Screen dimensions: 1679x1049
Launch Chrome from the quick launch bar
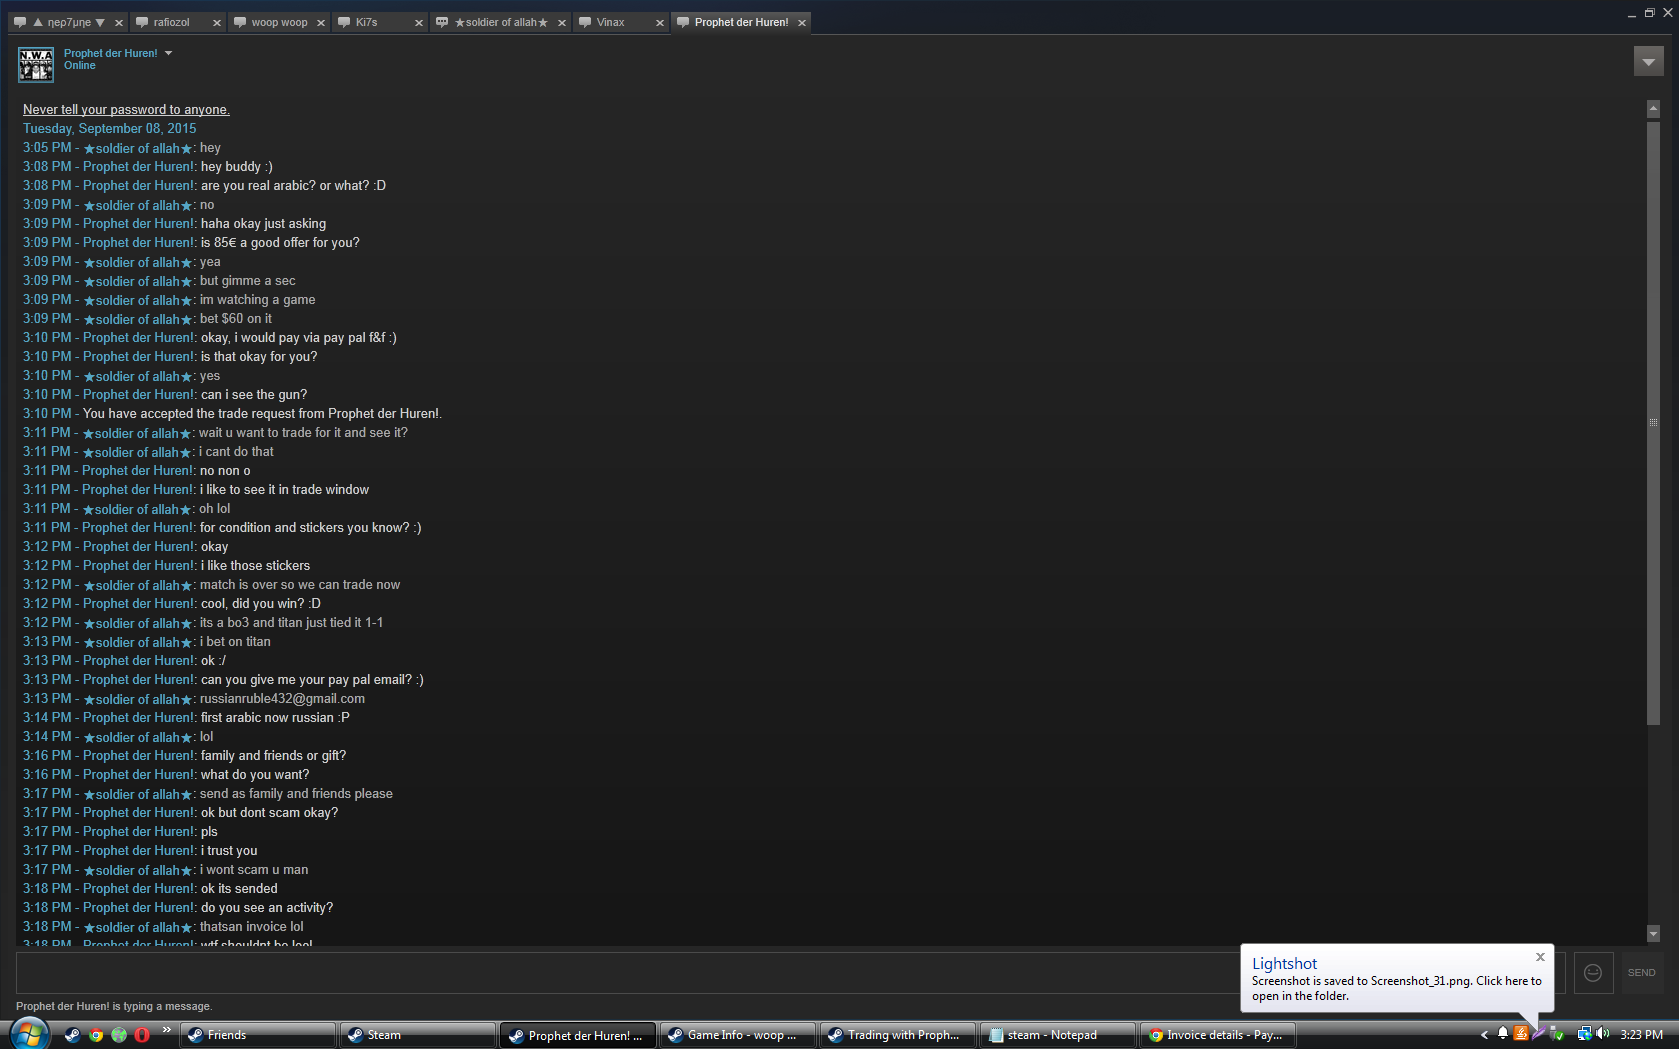coord(96,1035)
